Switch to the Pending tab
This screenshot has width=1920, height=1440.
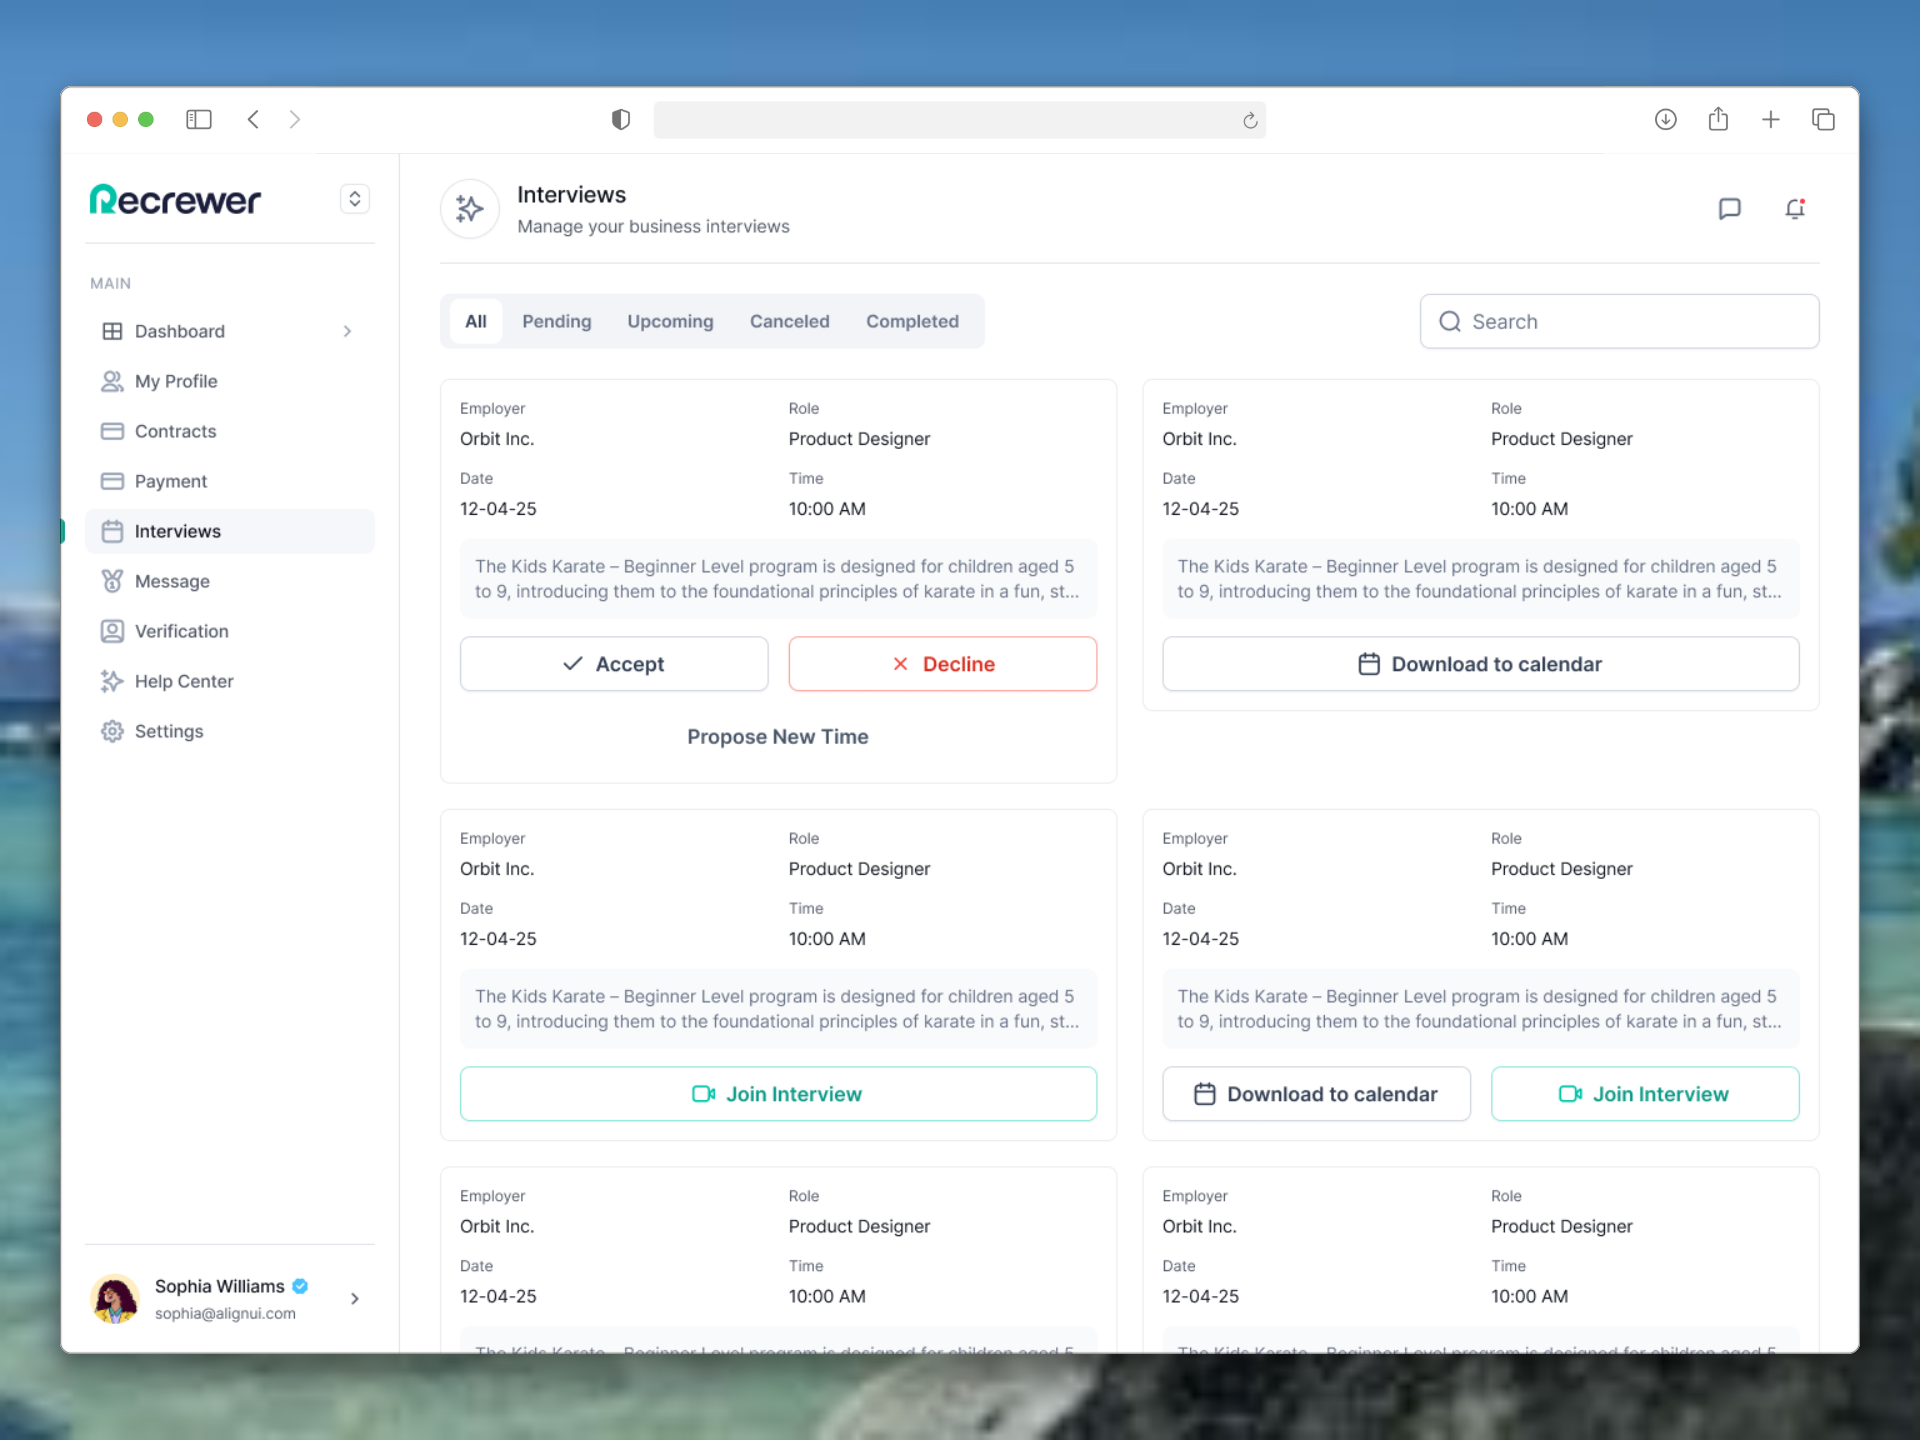tap(556, 321)
